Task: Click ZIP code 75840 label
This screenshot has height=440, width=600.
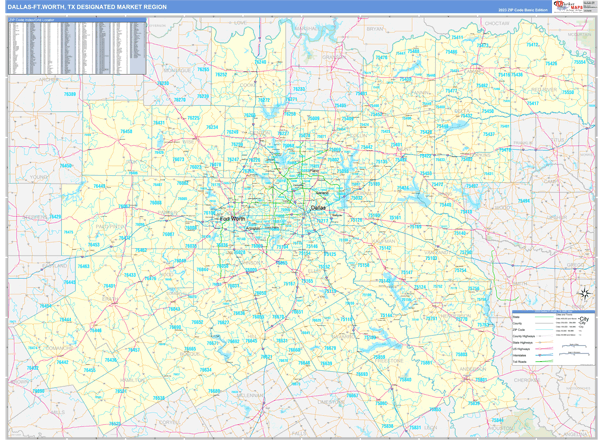Action: pyautogui.click(x=406, y=380)
